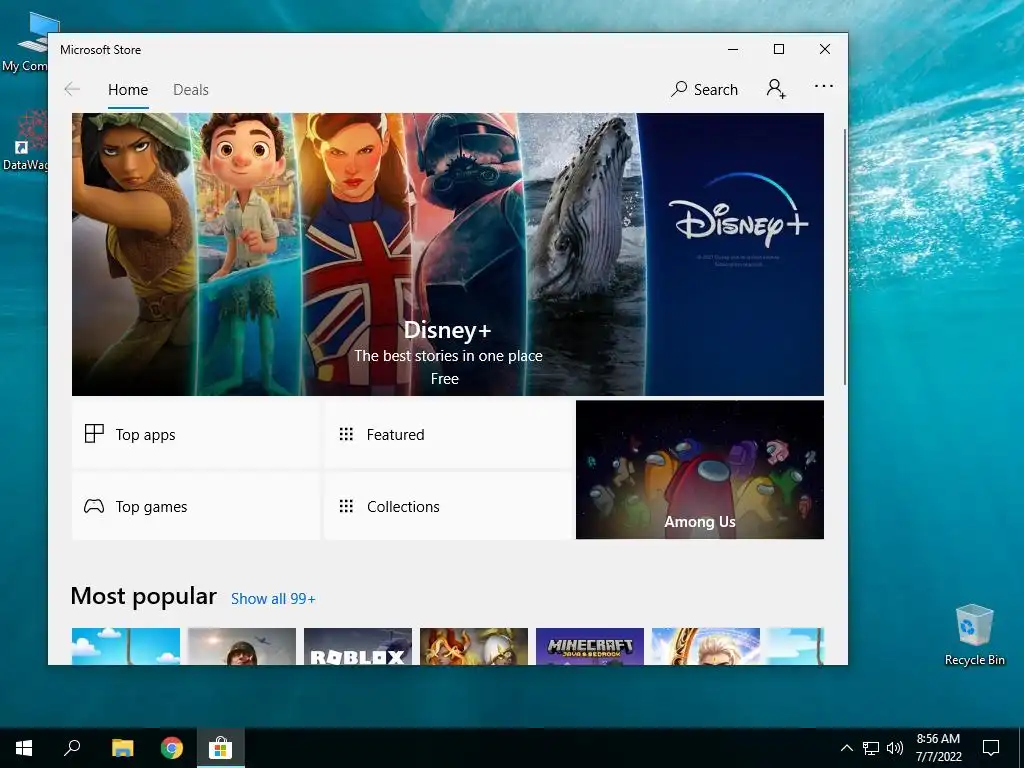Viewport: 1024px width, 768px height.
Task: Click the Microsoft Store taskbar icon
Action: coord(221,748)
